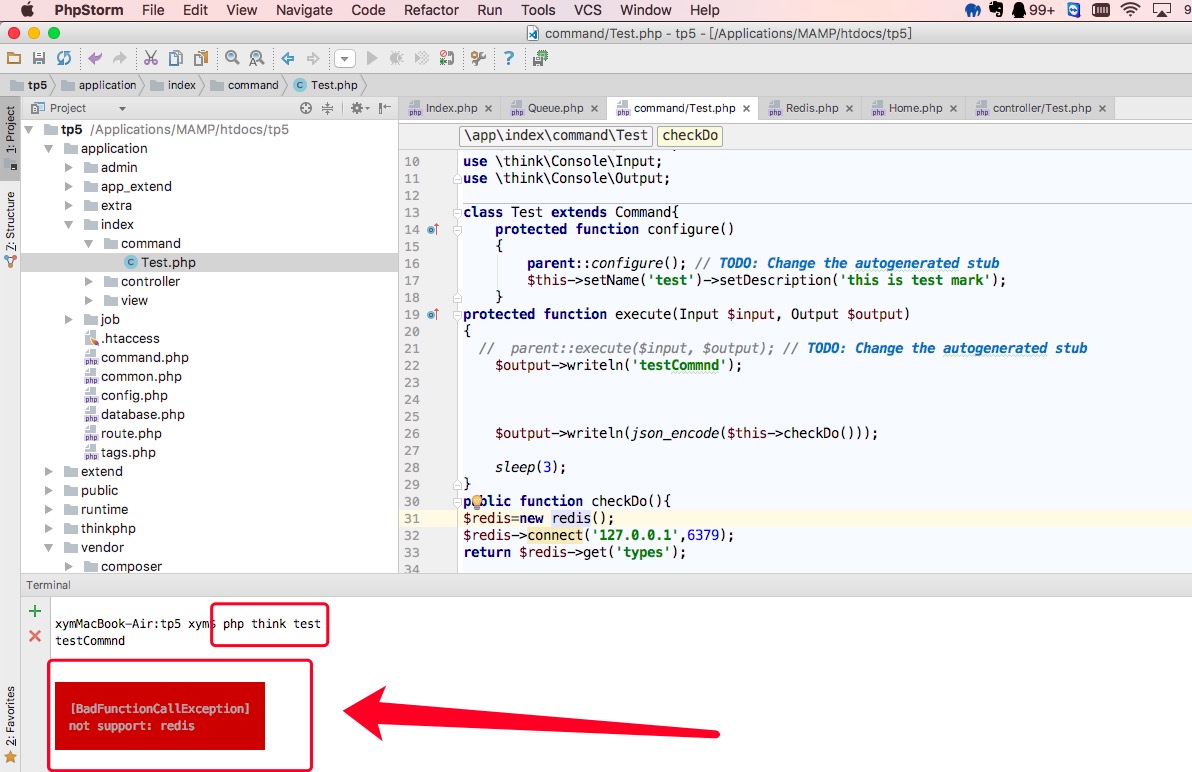Screen dimensions: 1192x772
Task: Toggle the 1: Project tool window
Action: (10, 129)
